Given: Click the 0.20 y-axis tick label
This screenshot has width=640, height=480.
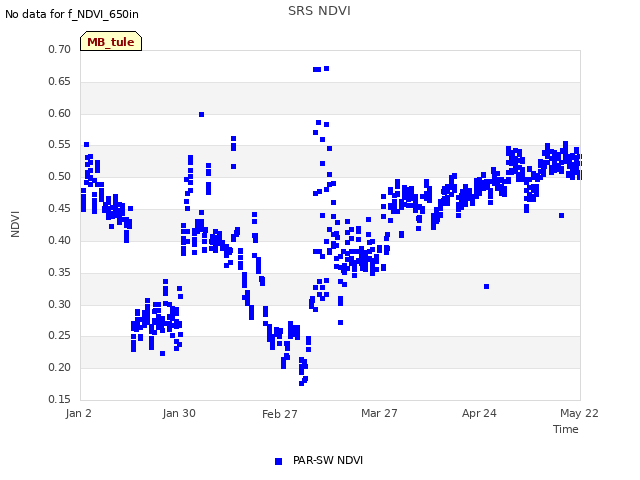Looking at the screenshot, I should [x=60, y=367].
